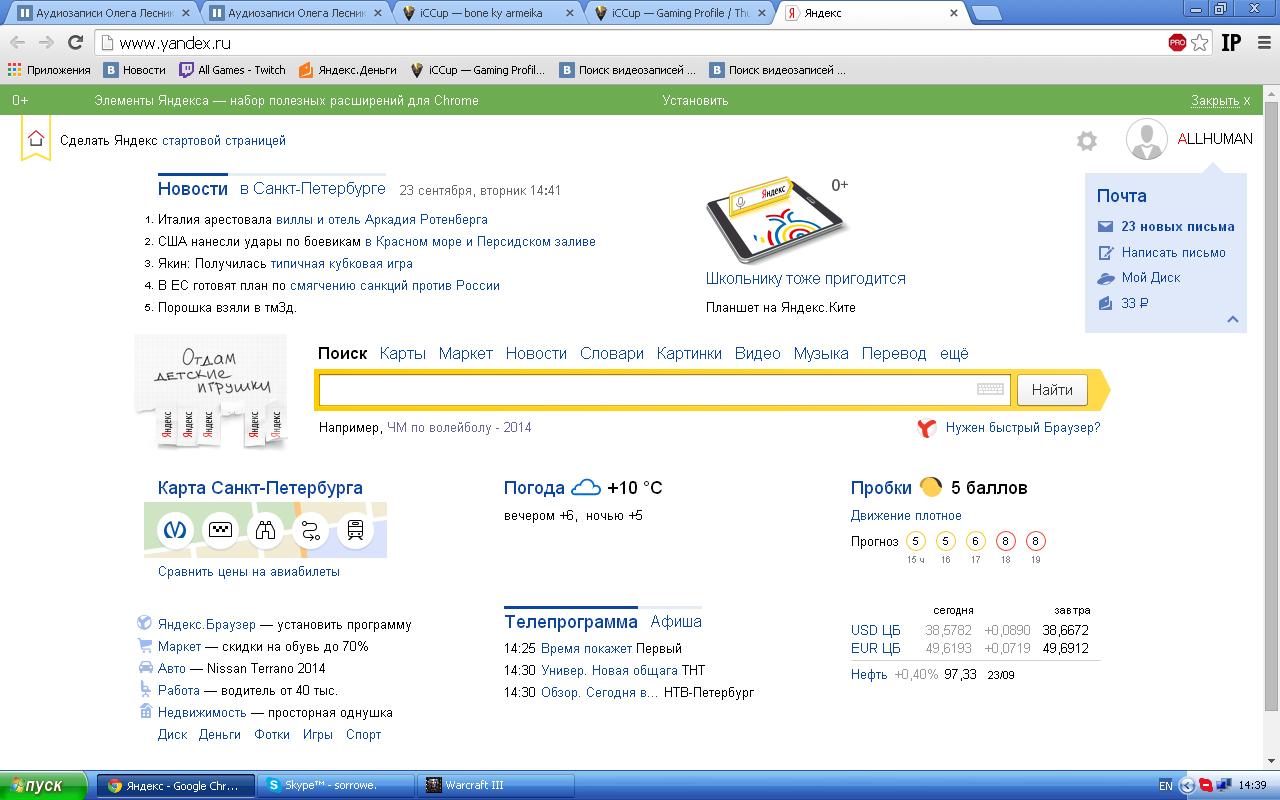
Task: Click the wallet balance icon
Action: pyautogui.click(x=1105, y=303)
